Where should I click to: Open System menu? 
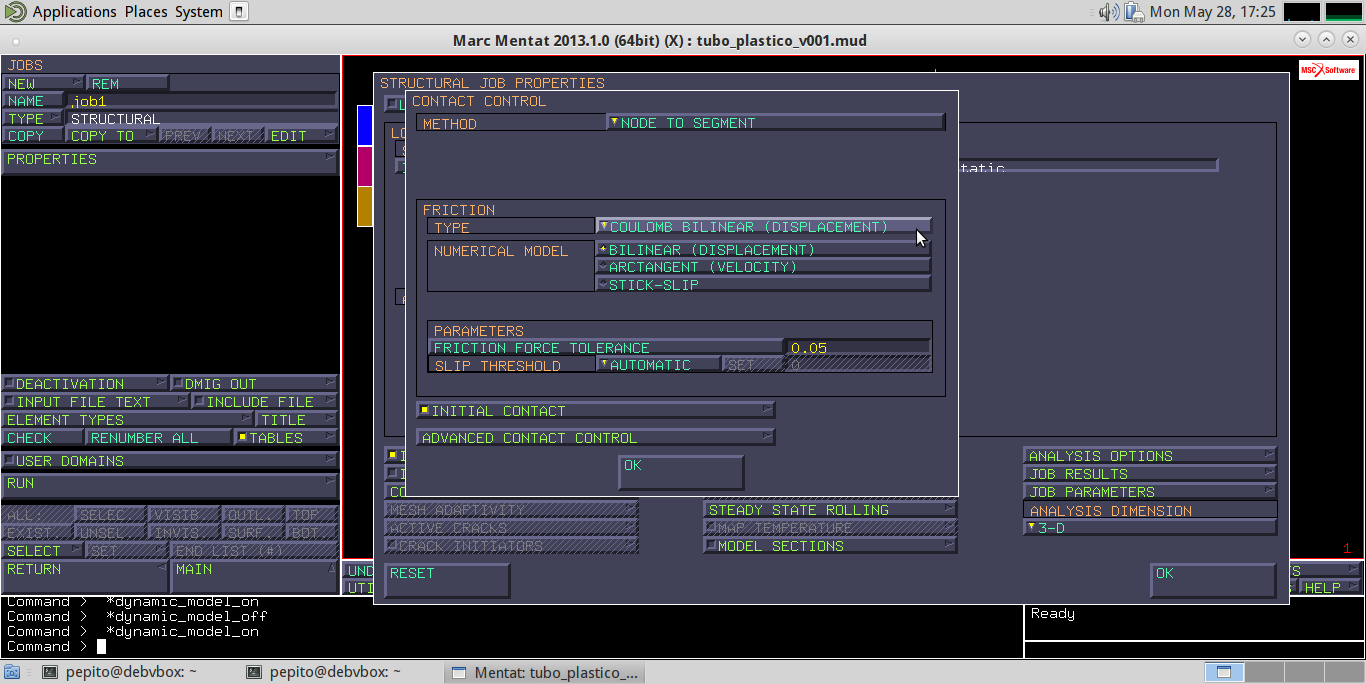click(x=199, y=12)
